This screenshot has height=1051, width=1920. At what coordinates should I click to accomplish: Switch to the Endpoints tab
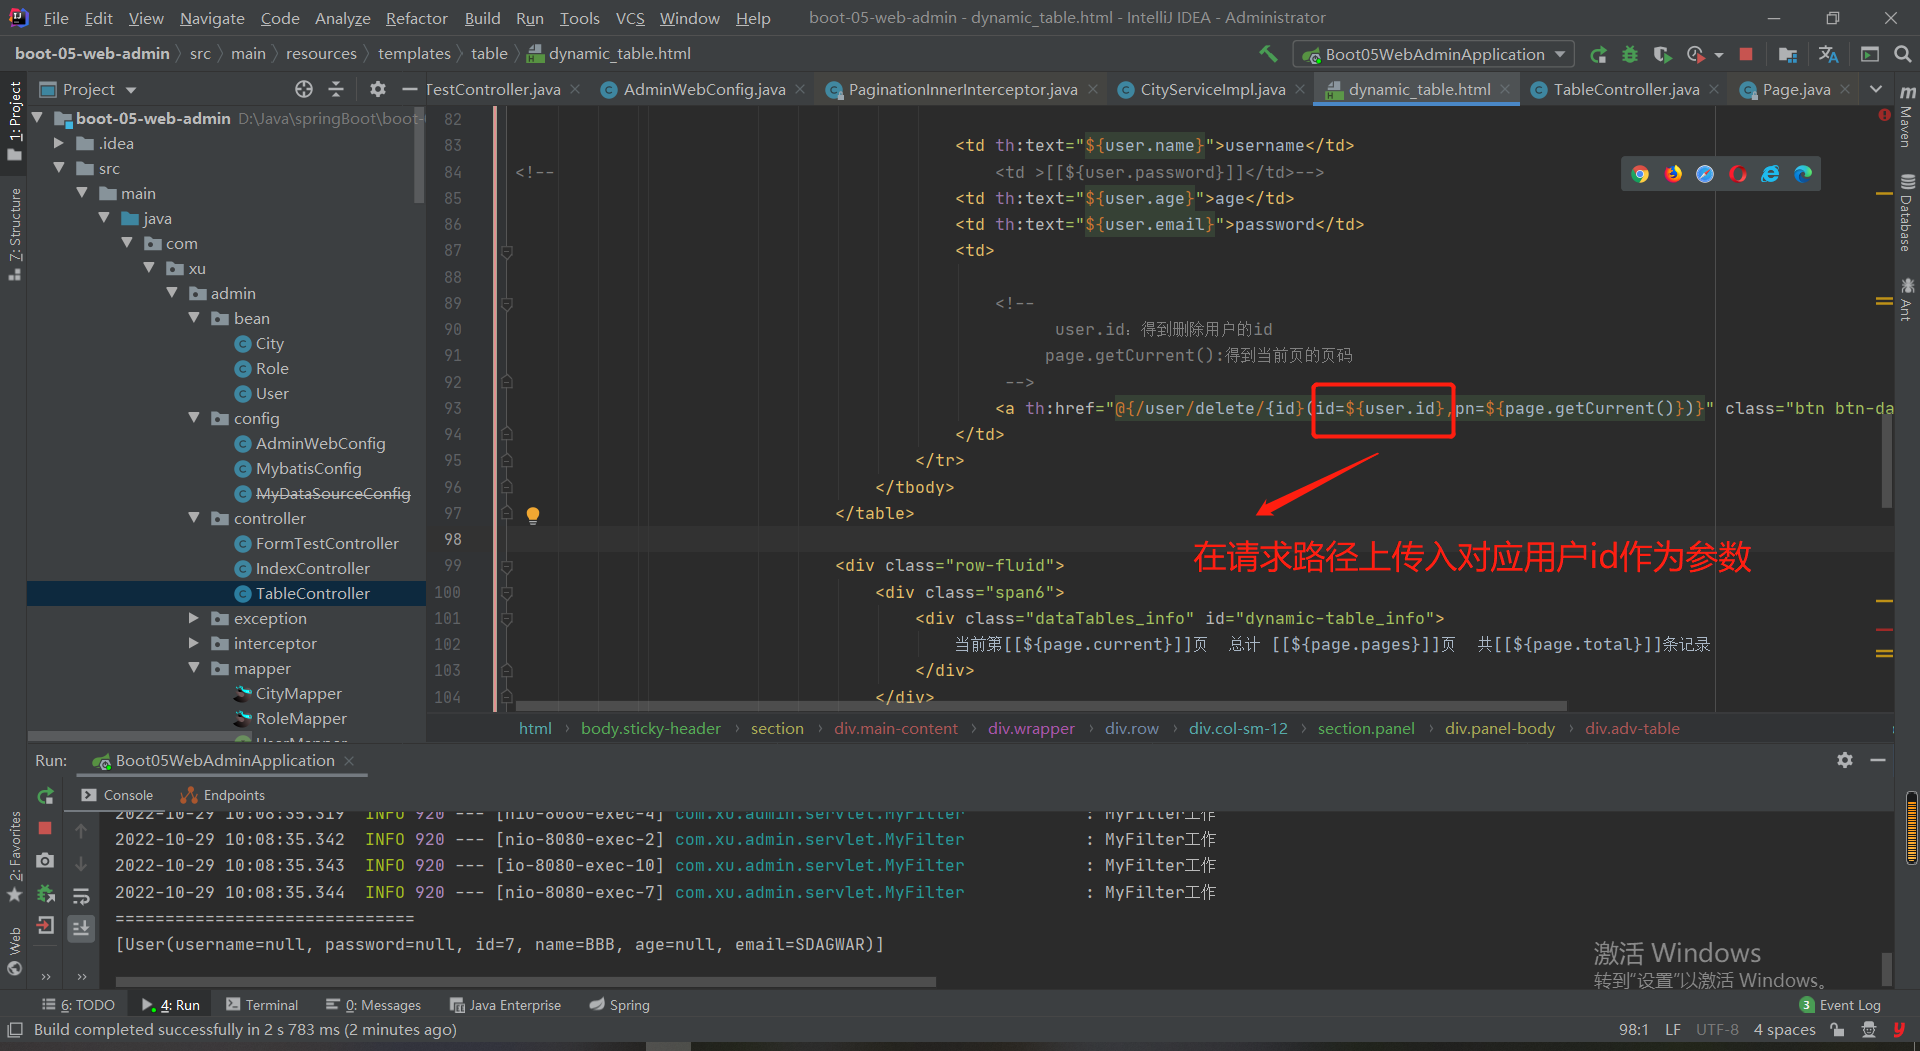coord(222,795)
